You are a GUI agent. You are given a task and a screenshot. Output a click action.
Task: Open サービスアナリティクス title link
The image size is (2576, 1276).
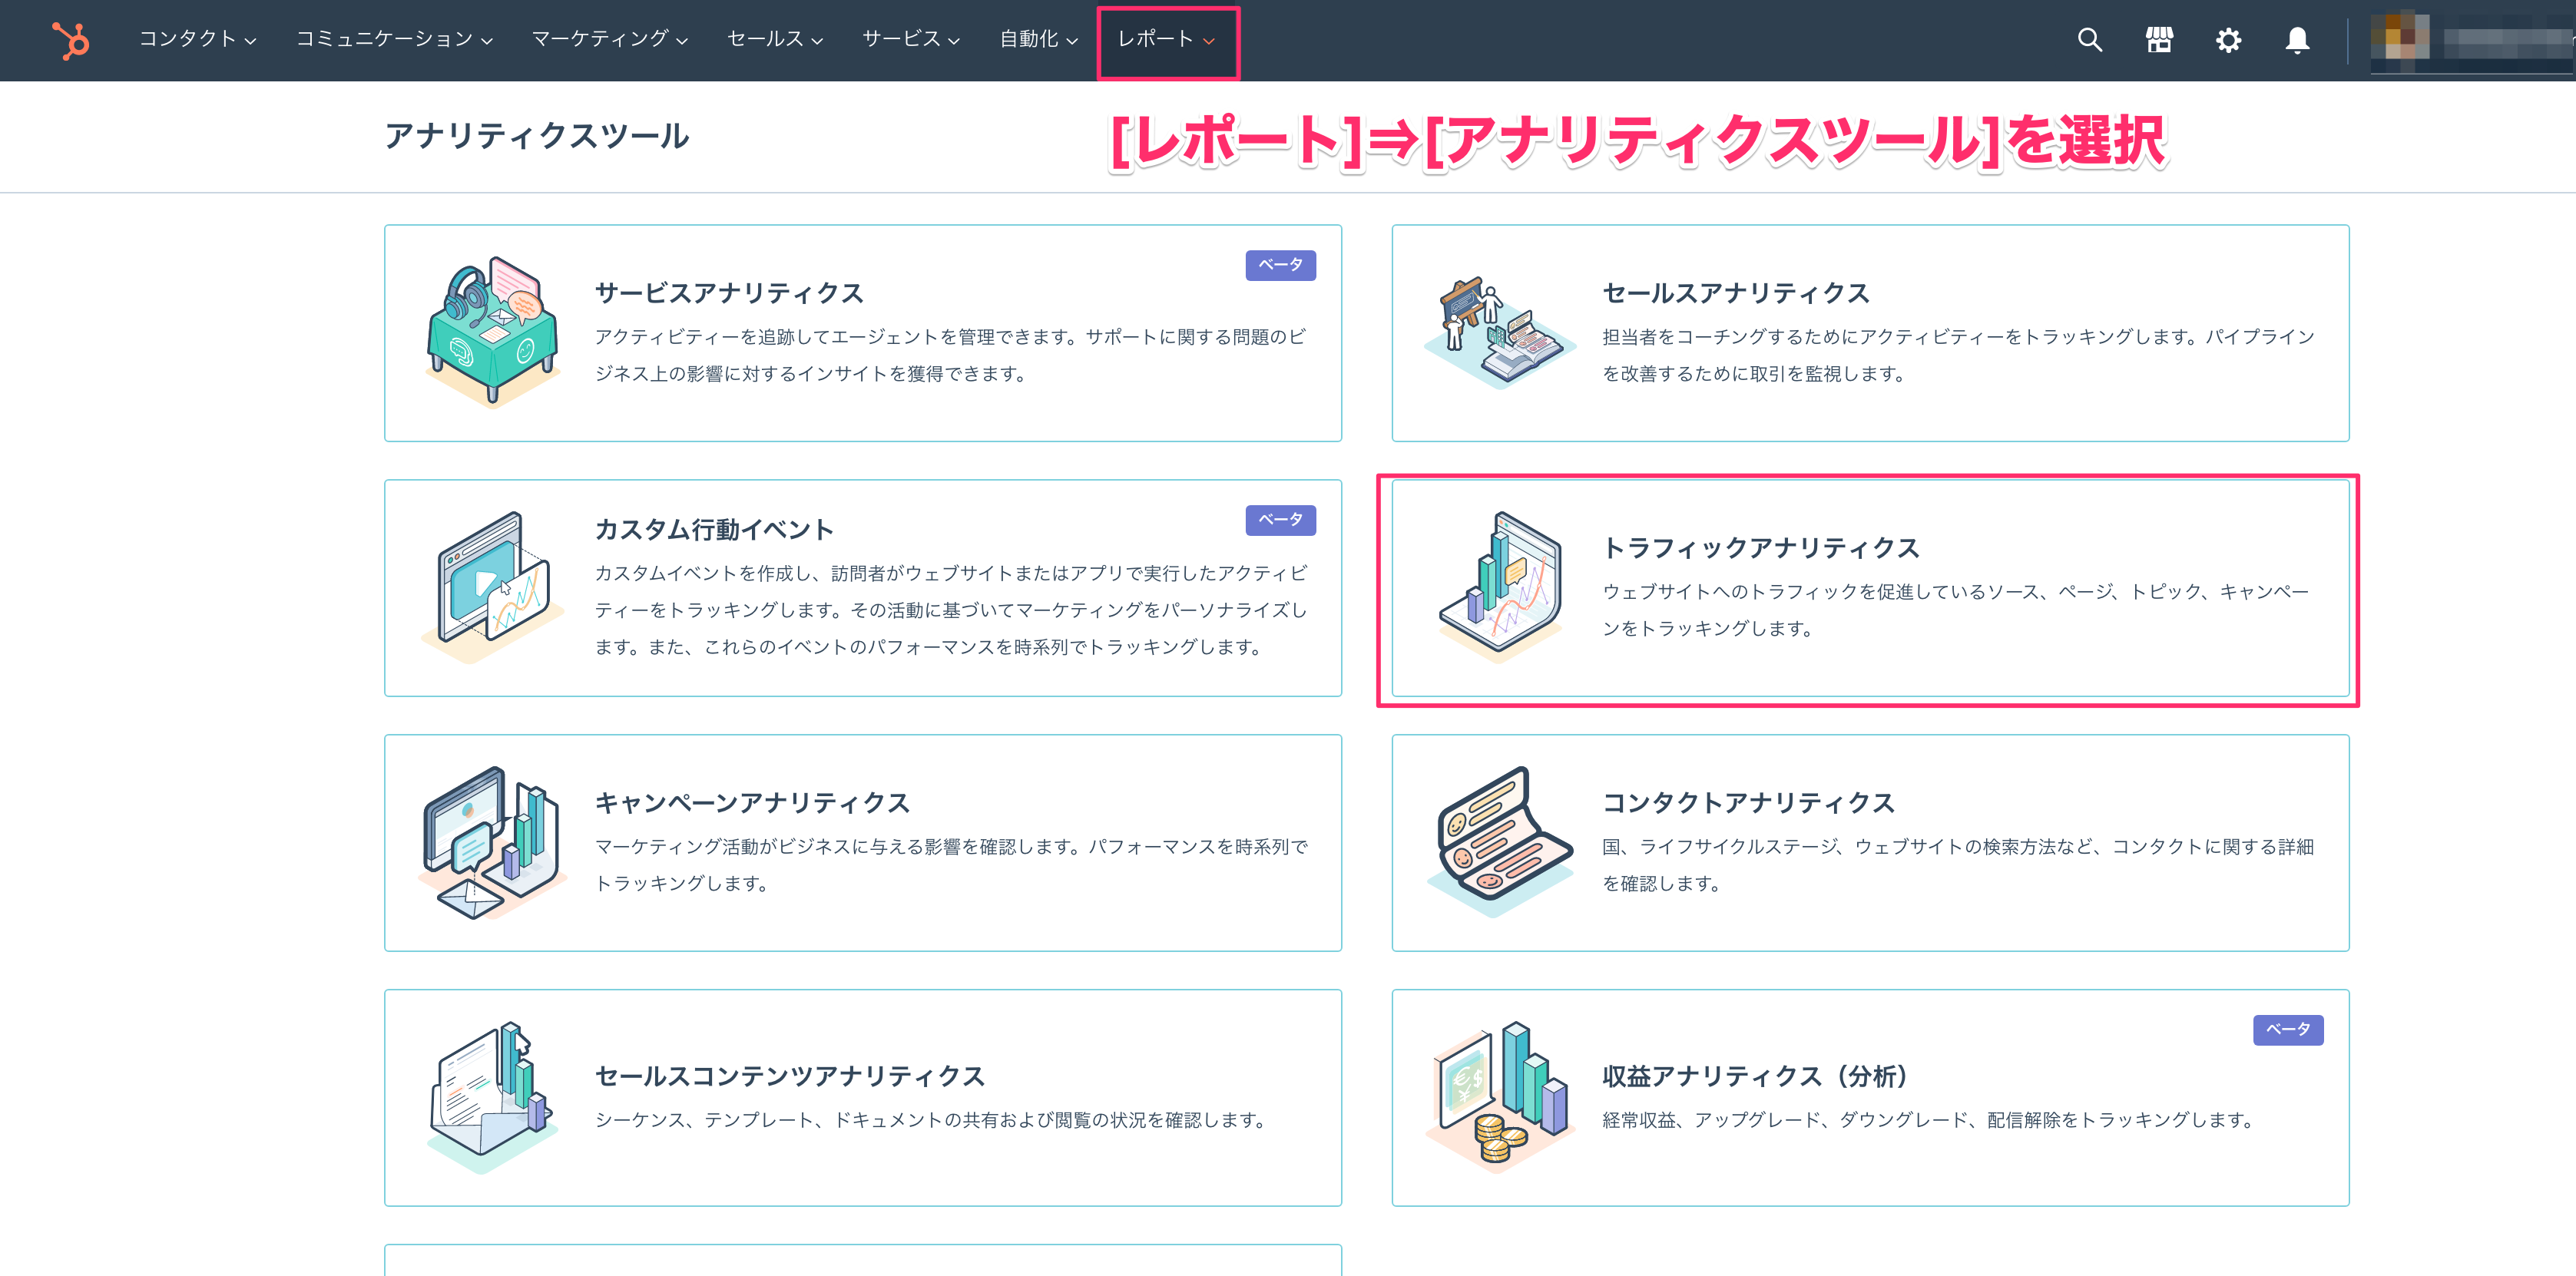tap(729, 293)
